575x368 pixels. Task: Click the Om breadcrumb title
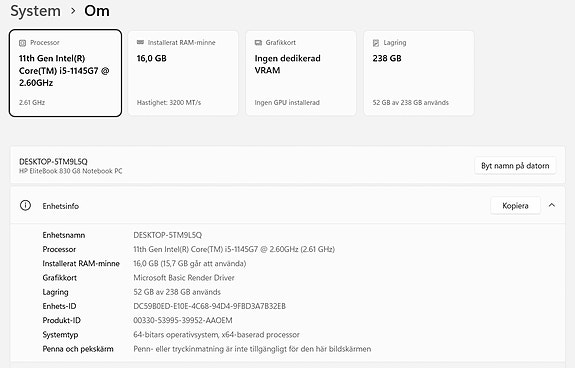(97, 11)
